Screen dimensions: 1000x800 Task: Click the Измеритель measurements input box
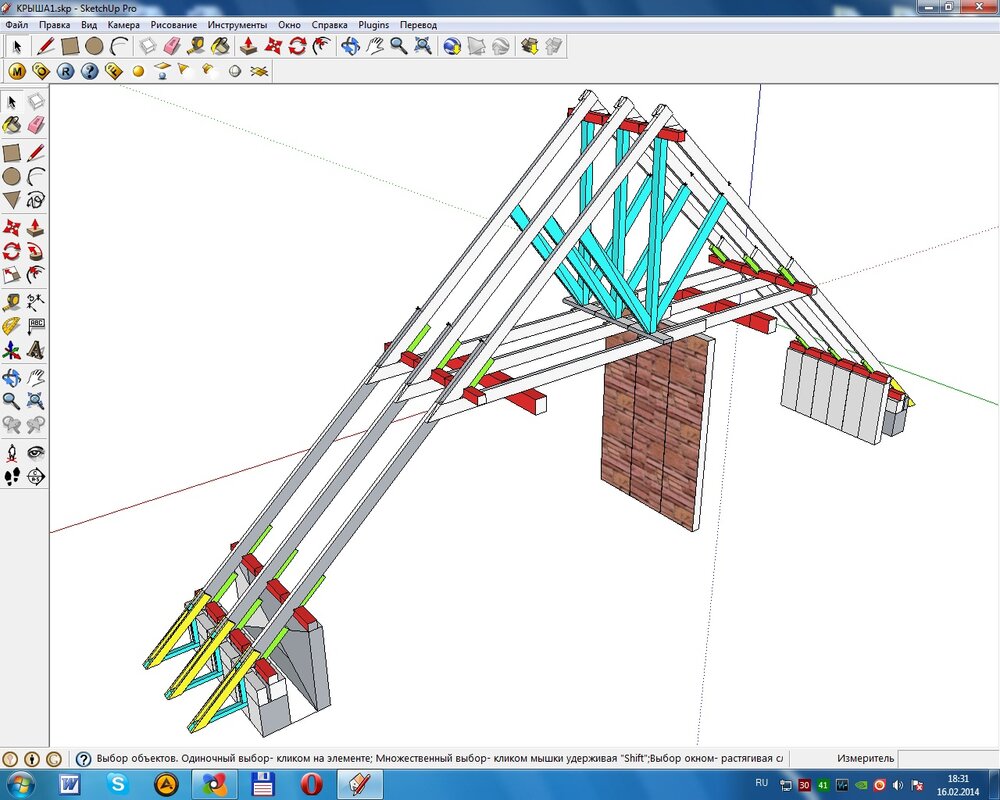point(946,759)
